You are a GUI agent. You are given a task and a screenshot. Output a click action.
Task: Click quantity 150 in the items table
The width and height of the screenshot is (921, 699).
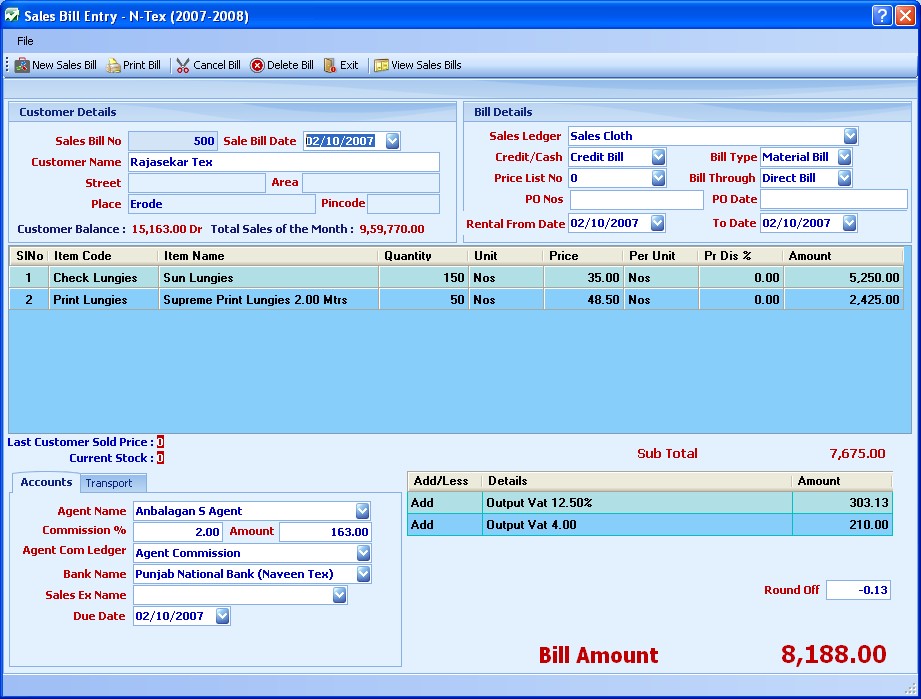[x=423, y=278]
